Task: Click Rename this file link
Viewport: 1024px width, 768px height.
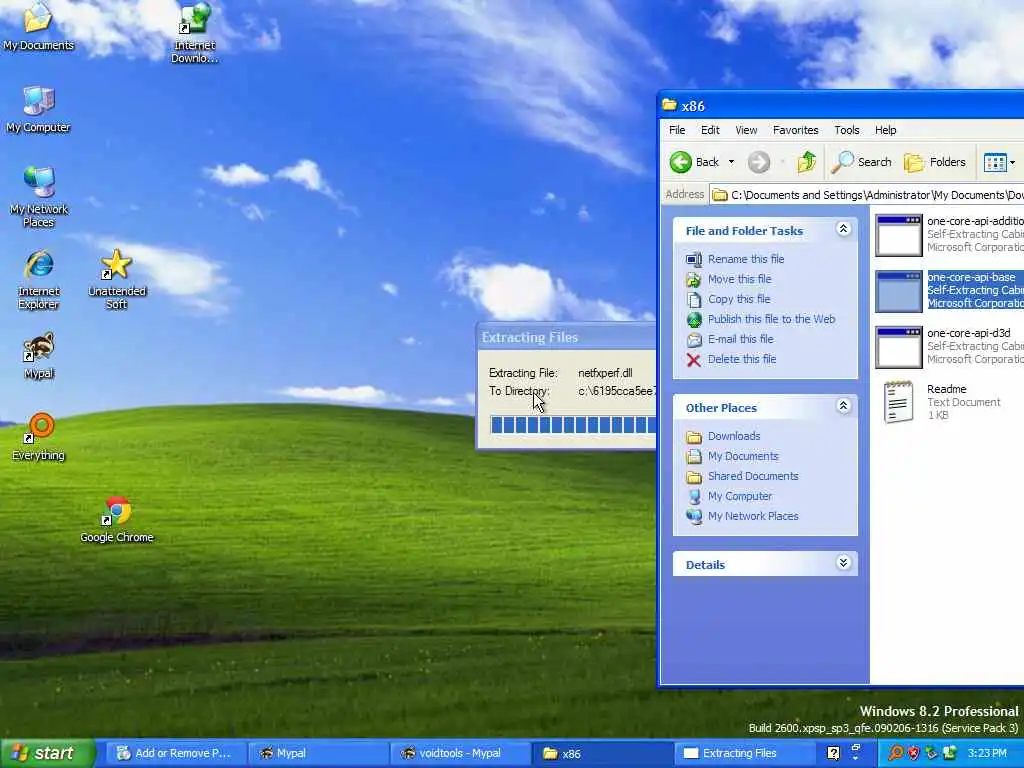Action: pos(746,259)
